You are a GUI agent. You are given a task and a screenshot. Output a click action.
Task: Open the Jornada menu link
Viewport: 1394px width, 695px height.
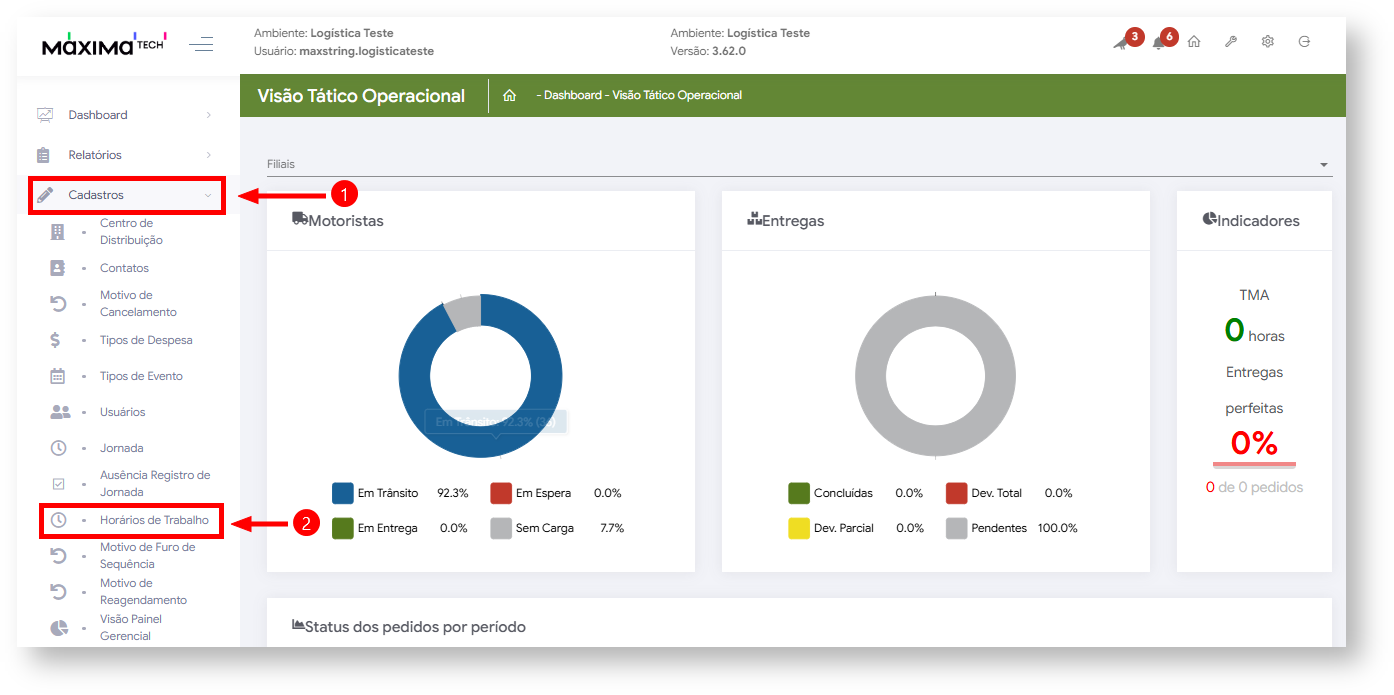tap(121, 448)
